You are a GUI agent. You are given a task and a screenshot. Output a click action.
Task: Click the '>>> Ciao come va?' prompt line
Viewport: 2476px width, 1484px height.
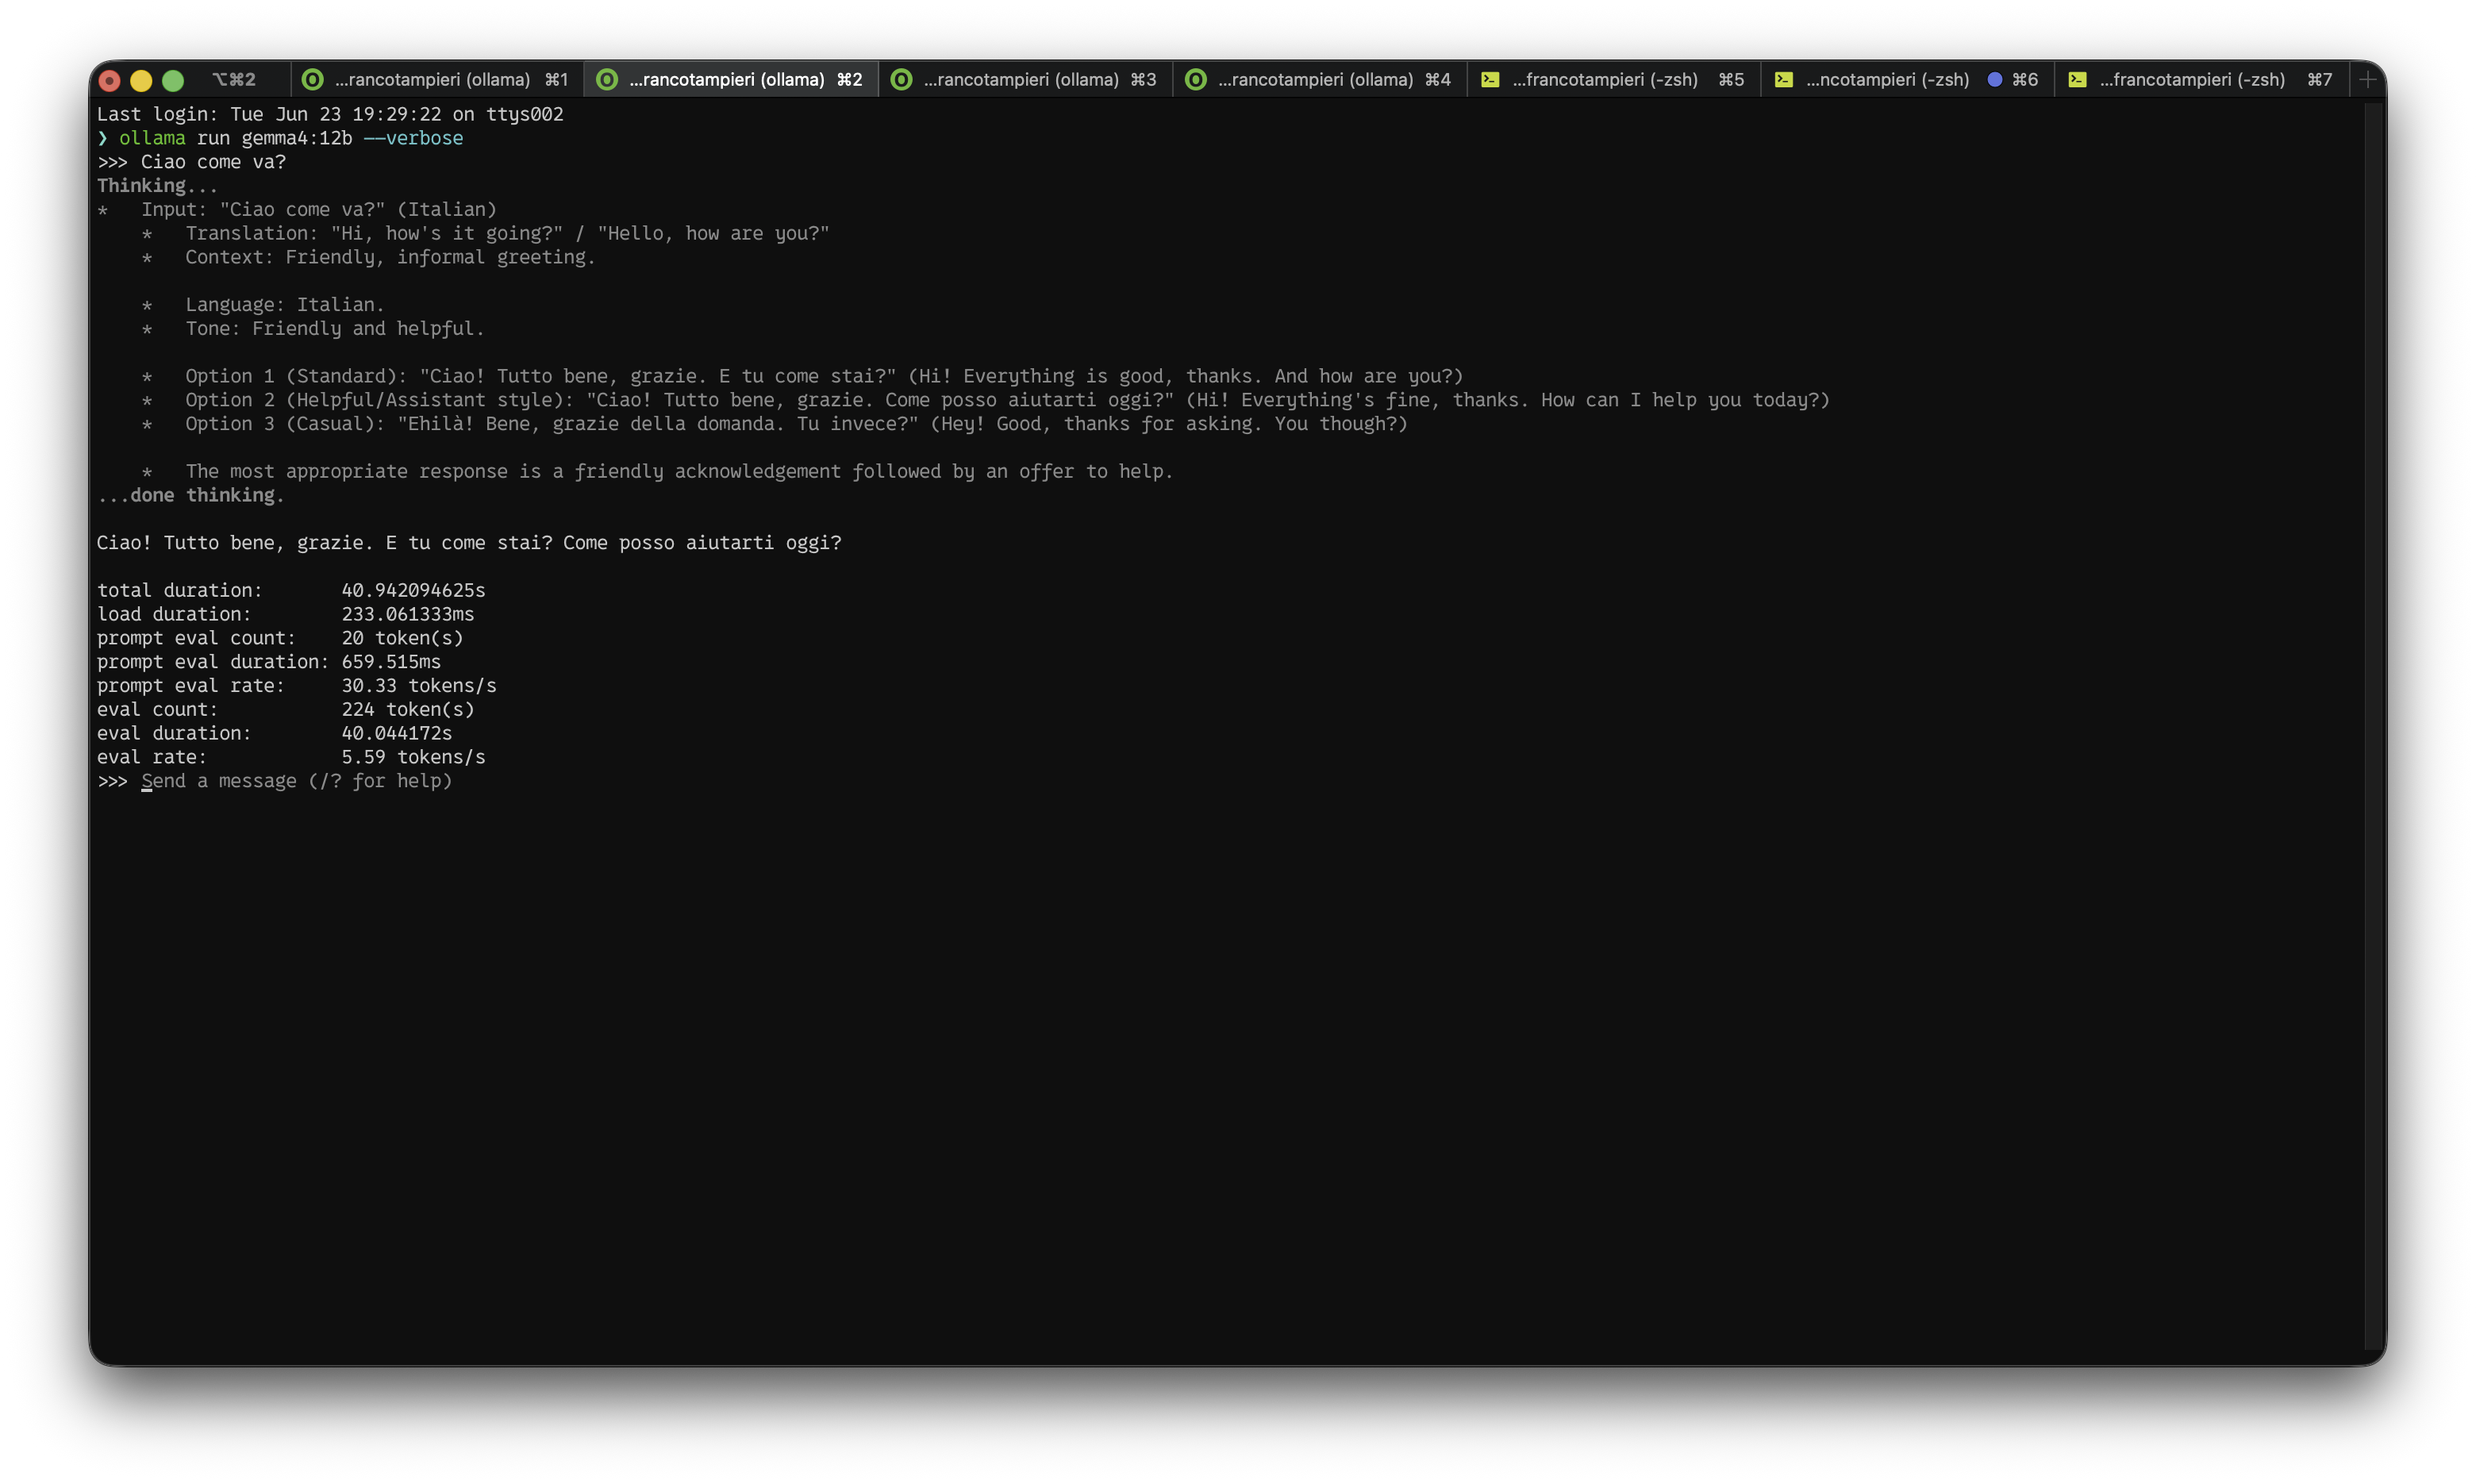coord(191,162)
